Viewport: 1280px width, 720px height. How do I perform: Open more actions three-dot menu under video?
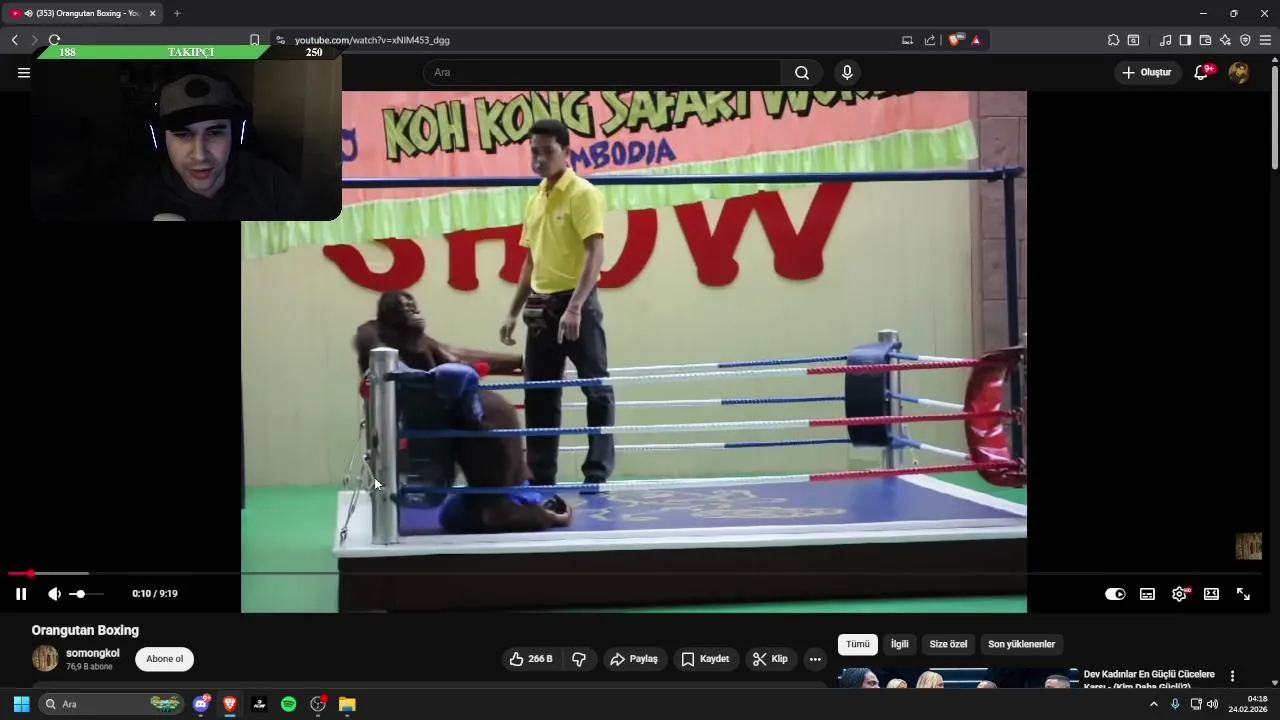815,659
